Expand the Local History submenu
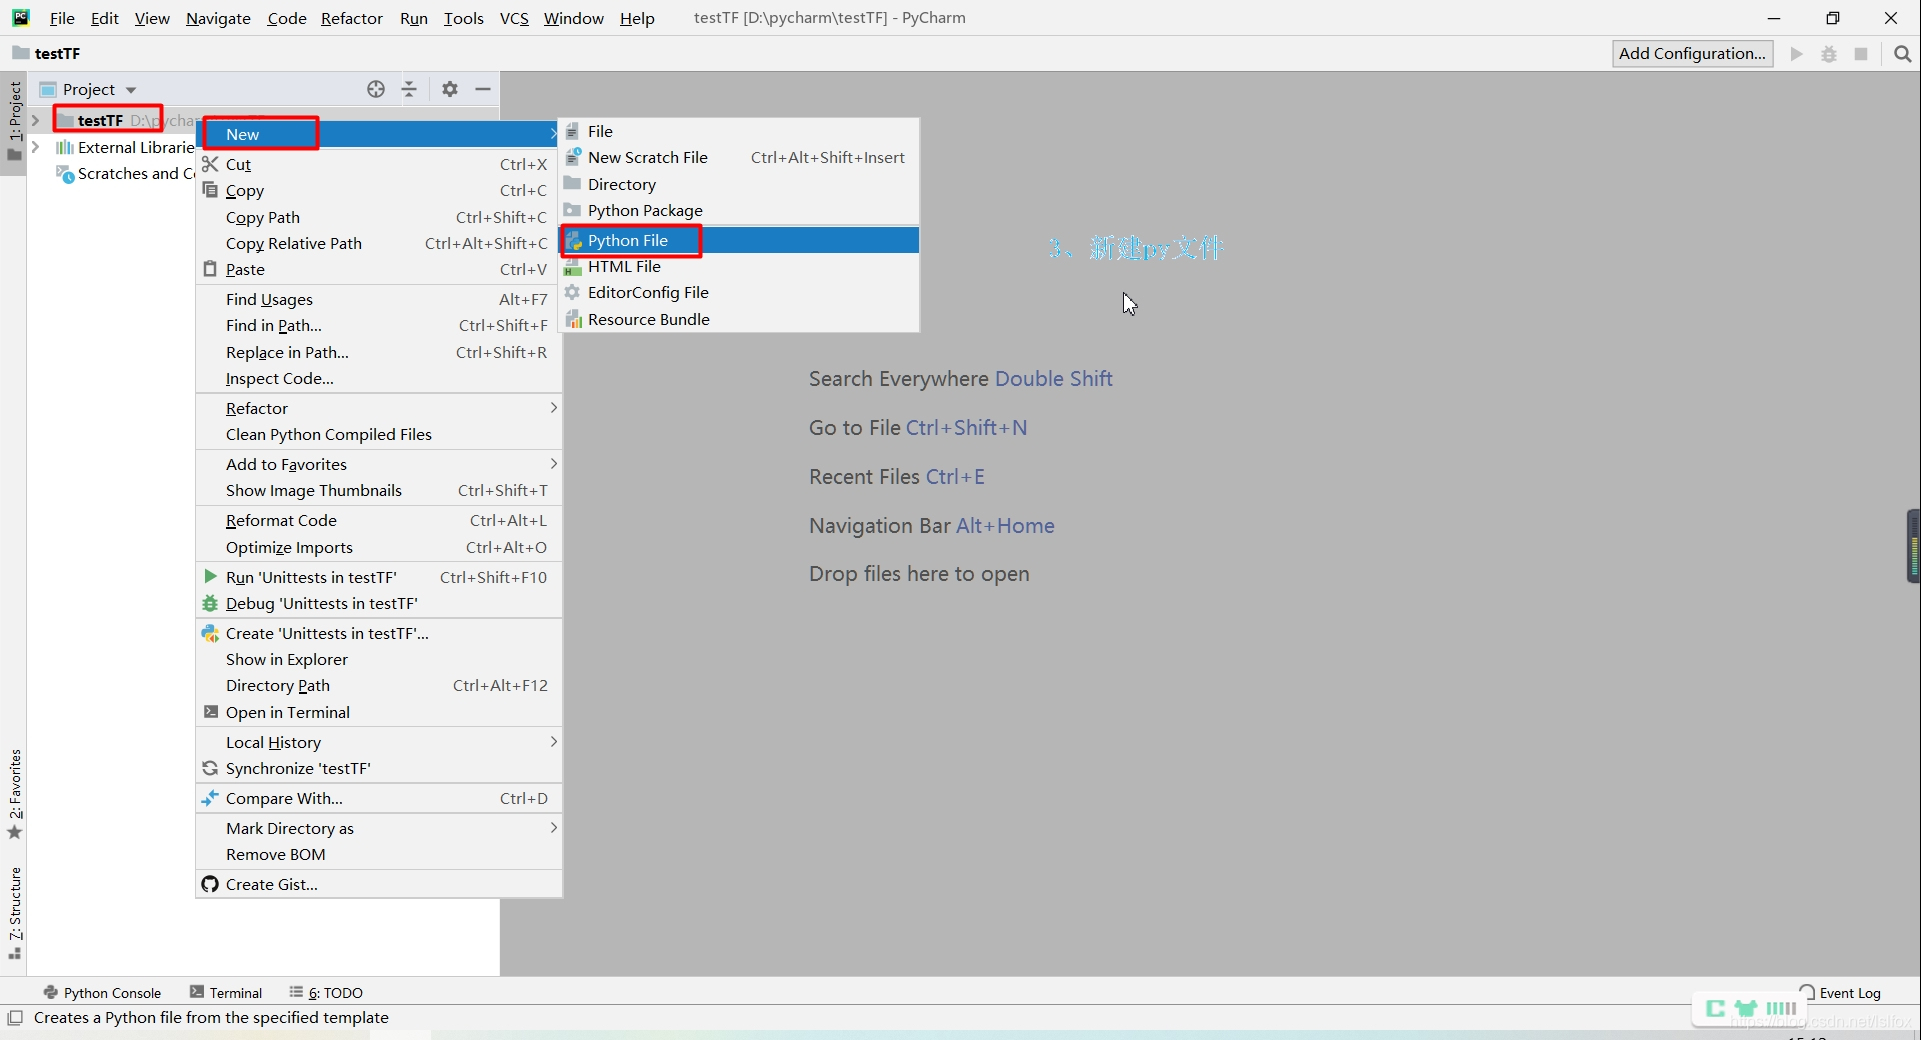This screenshot has height=1040, width=1921. click(379, 742)
